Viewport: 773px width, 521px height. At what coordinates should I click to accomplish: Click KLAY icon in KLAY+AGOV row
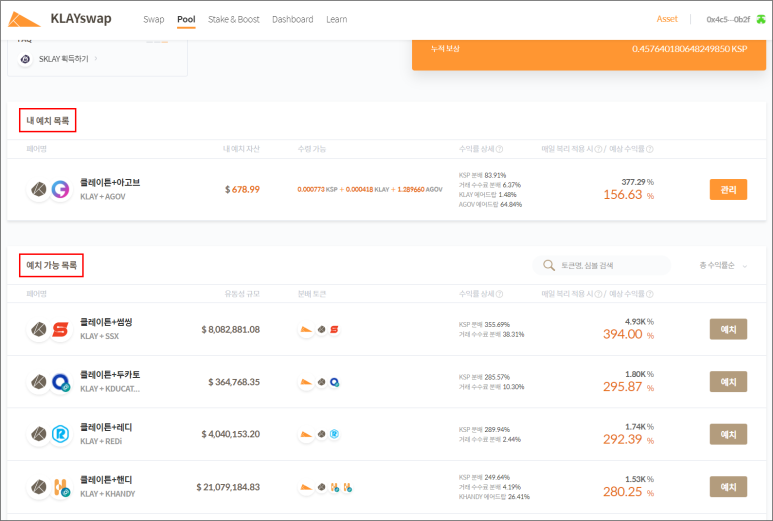(39, 189)
